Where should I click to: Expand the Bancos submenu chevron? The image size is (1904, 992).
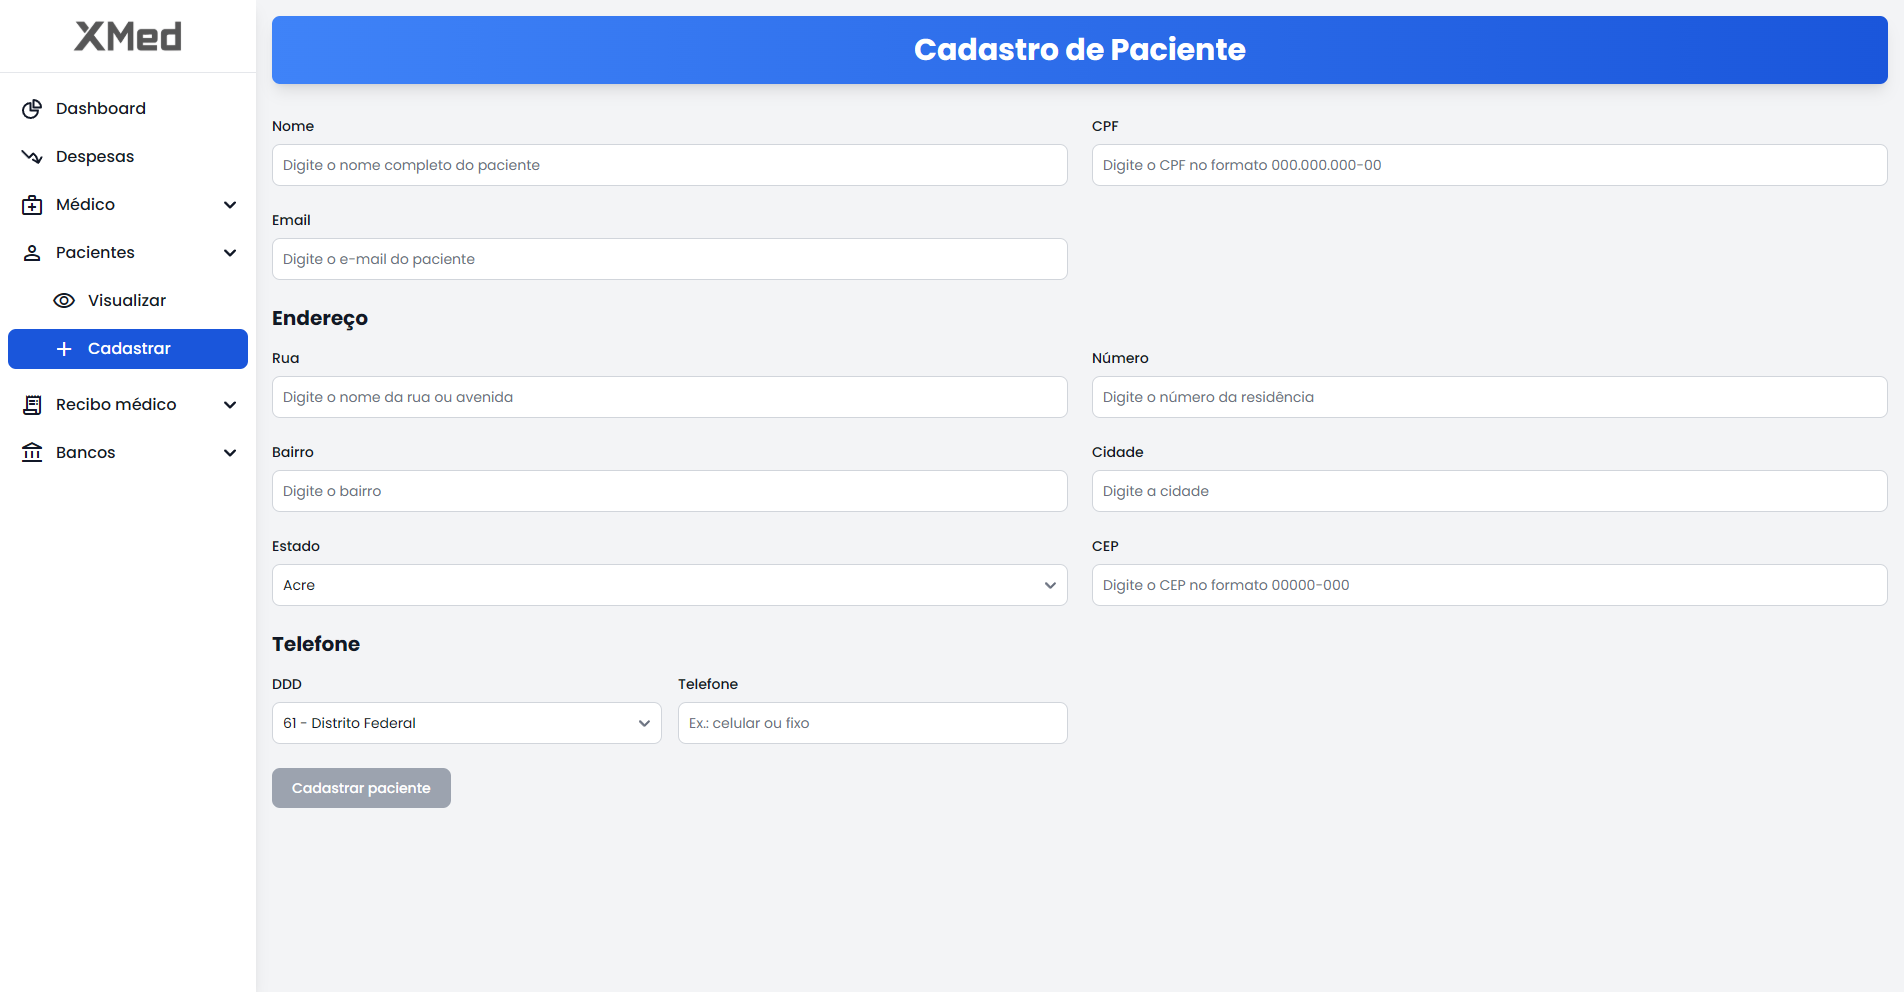coord(230,453)
